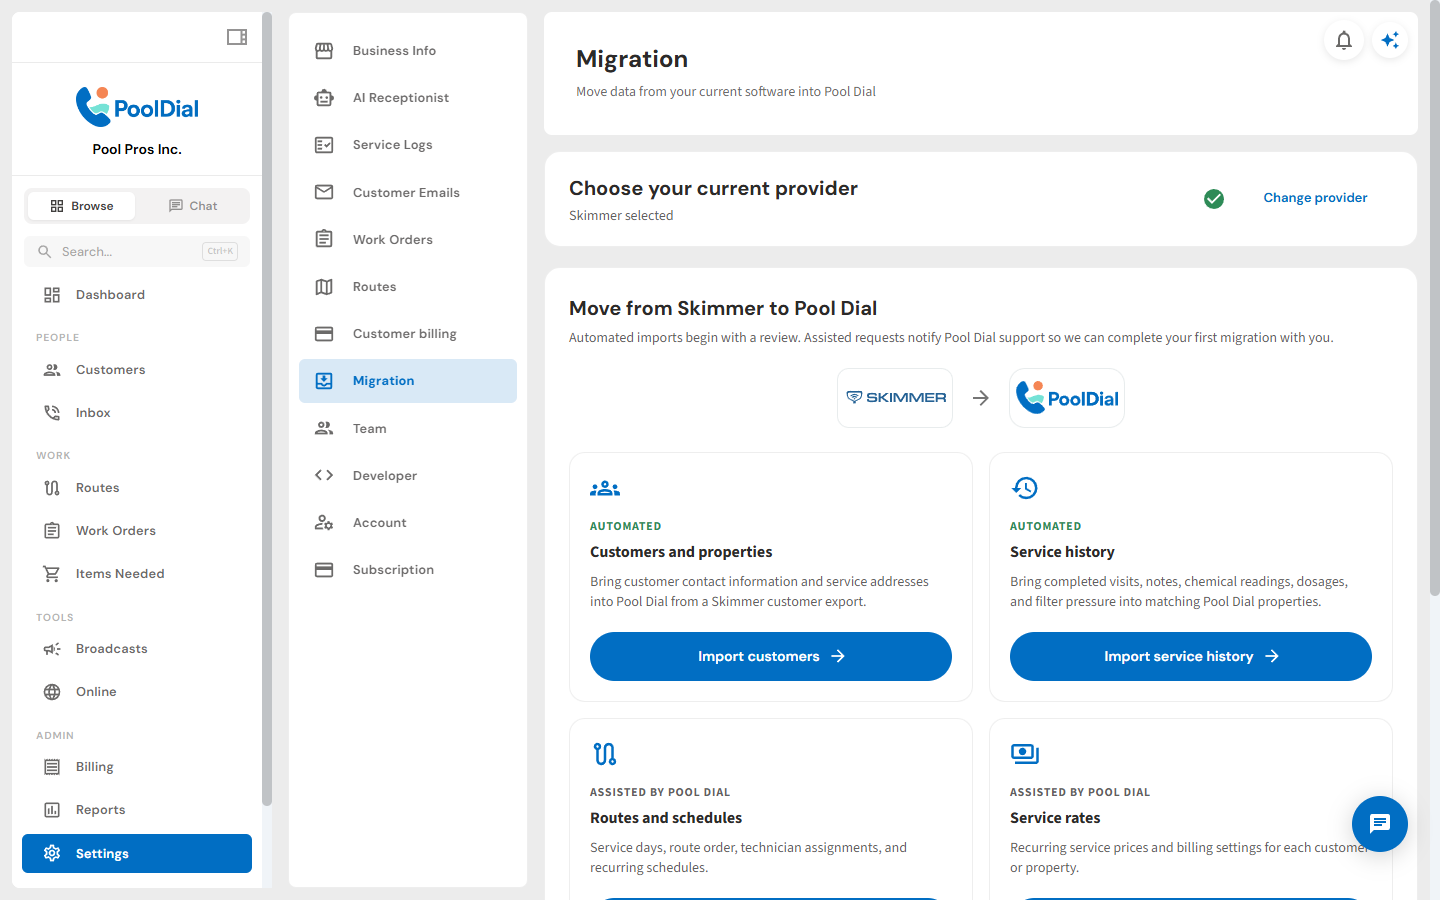Click the Account user-gear icon
Viewport: 1440px width, 900px height.
(324, 522)
